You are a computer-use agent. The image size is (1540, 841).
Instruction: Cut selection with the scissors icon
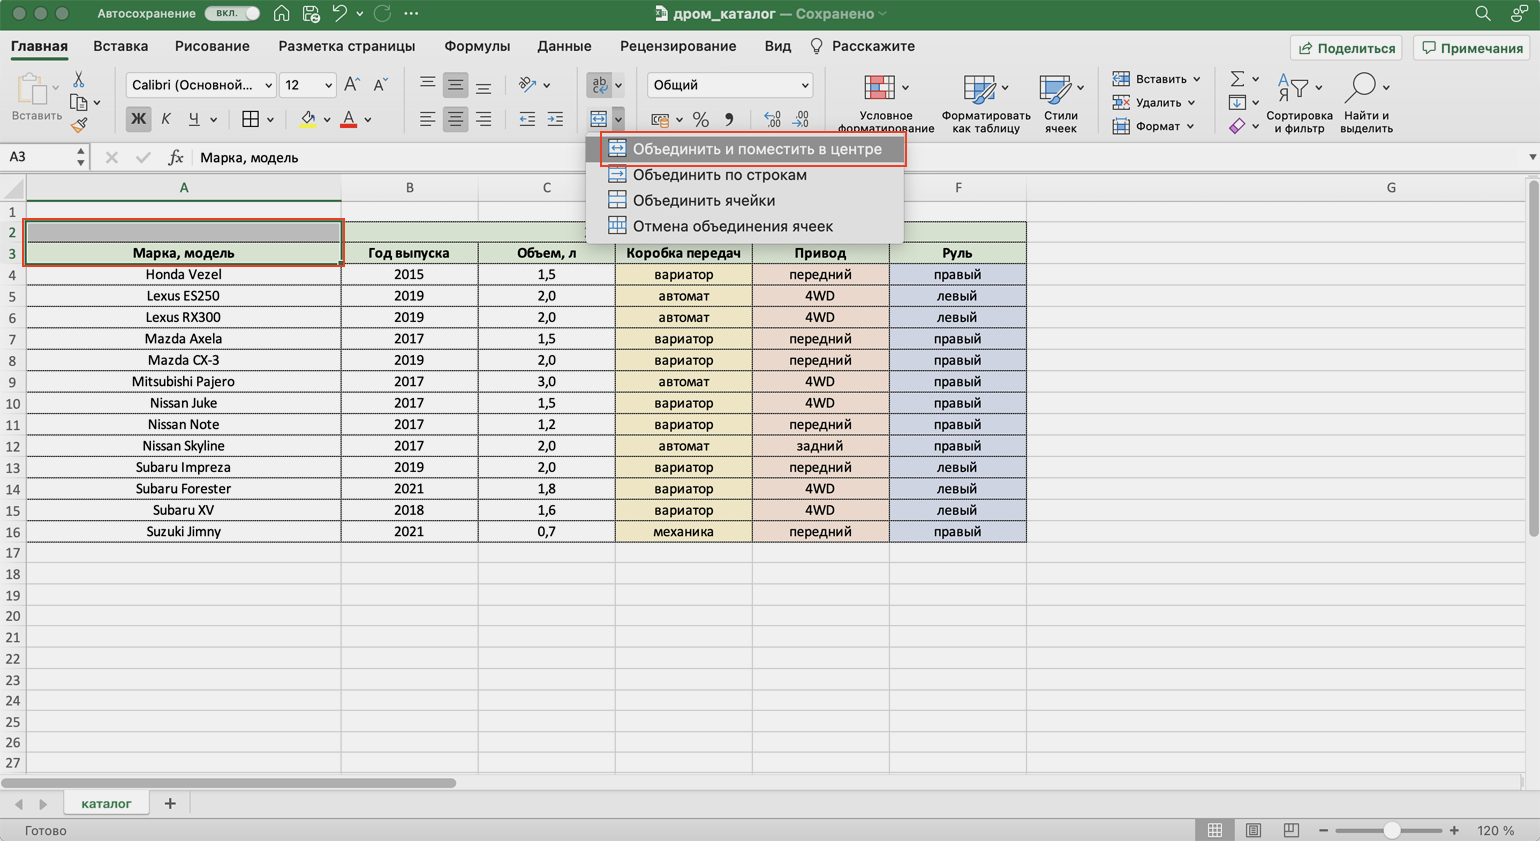click(79, 79)
